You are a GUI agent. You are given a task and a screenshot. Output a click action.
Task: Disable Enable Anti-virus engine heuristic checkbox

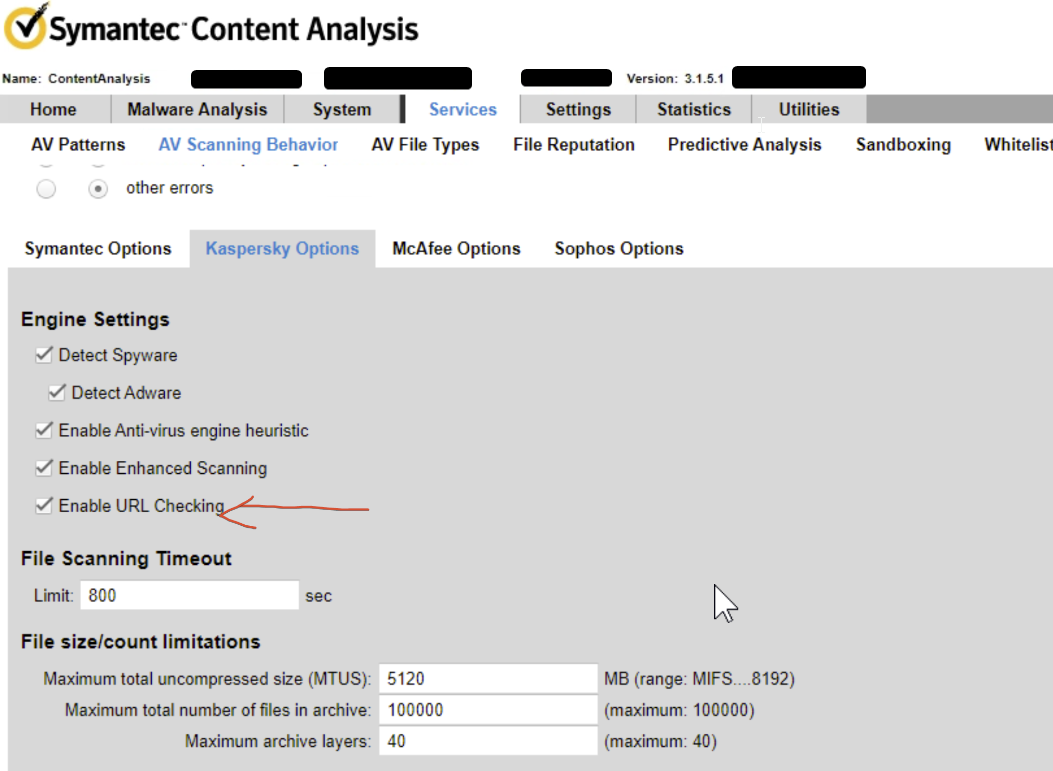(43, 431)
